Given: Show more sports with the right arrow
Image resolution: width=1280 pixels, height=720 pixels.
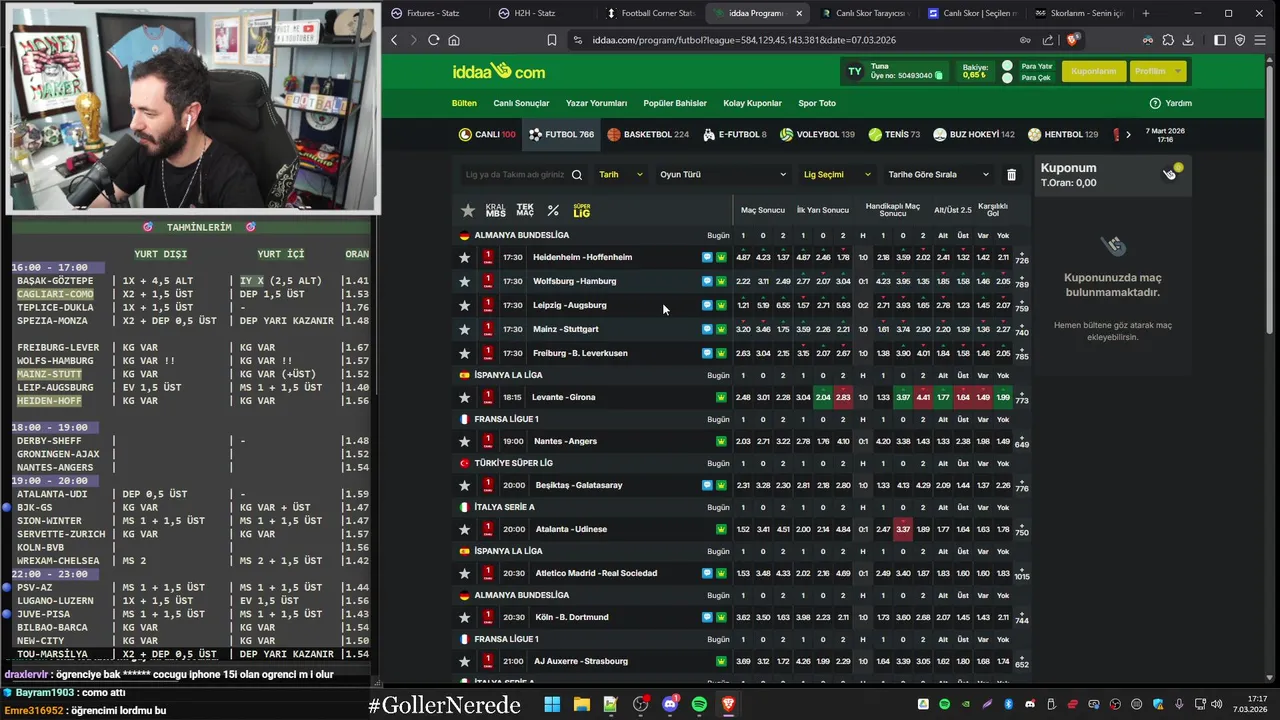Looking at the screenshot, I should click(1128, 134).
